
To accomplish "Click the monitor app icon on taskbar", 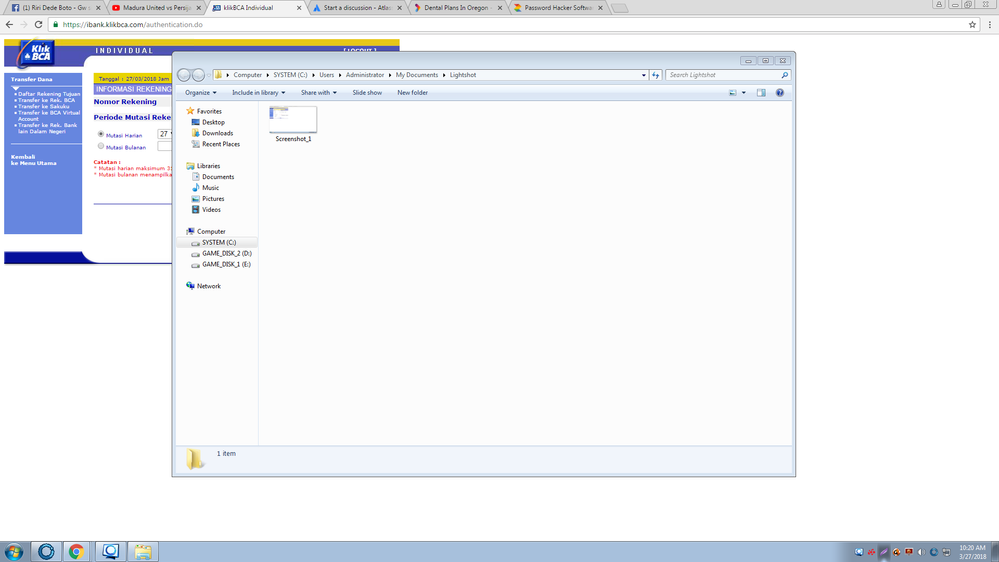I will tap(110, 552).
